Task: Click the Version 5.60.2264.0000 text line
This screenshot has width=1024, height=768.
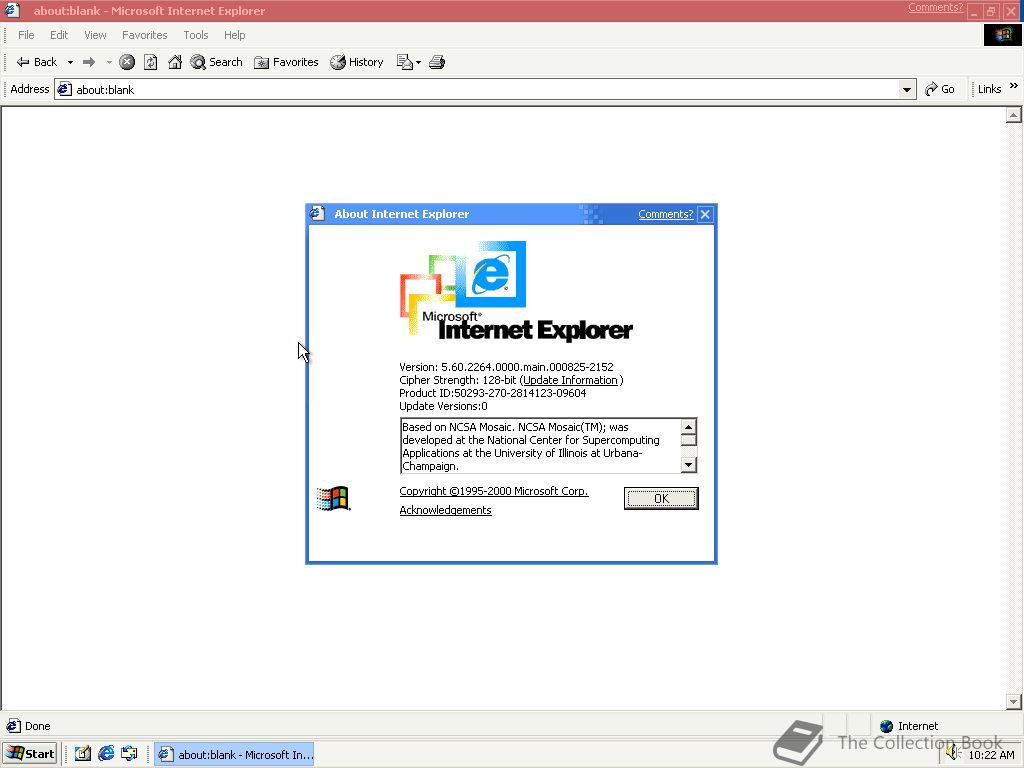Action: tap(506, 367)
